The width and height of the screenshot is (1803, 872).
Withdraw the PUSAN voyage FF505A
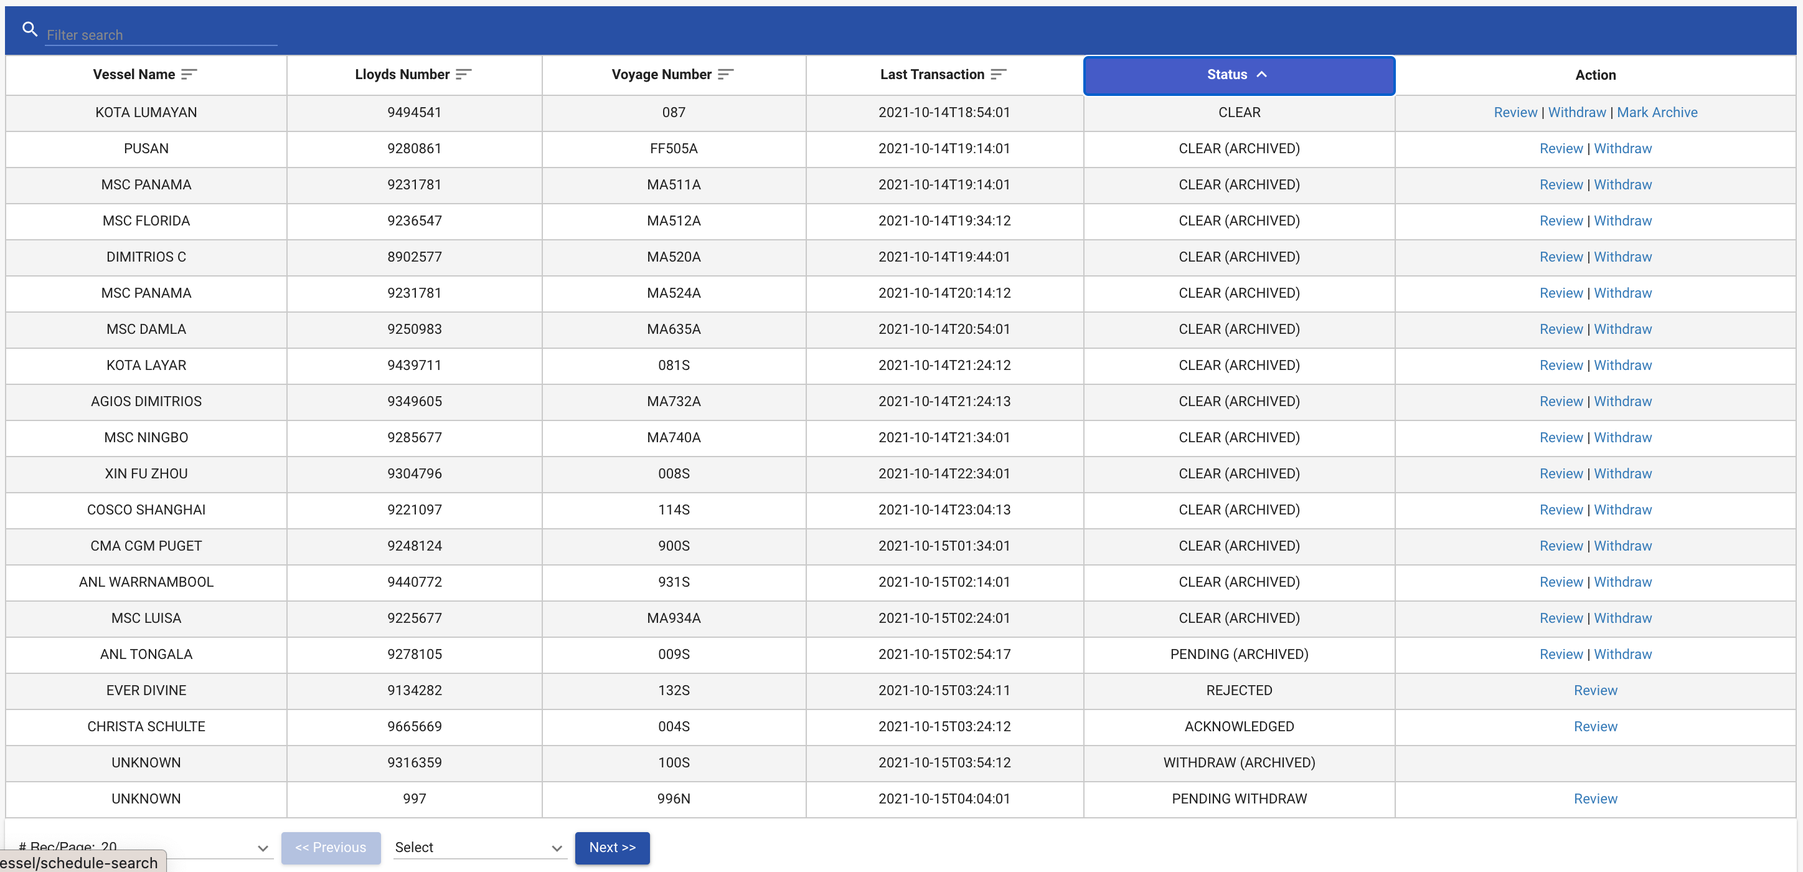(1623, 149)
